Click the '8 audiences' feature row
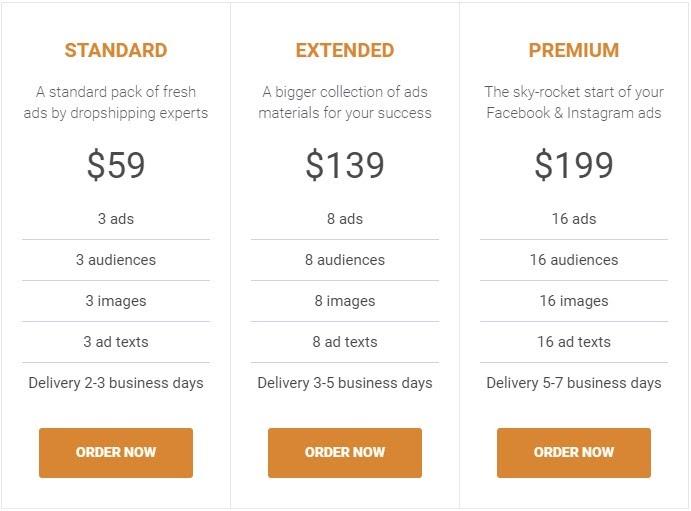 pyautogui.click(x=345, y=260)
